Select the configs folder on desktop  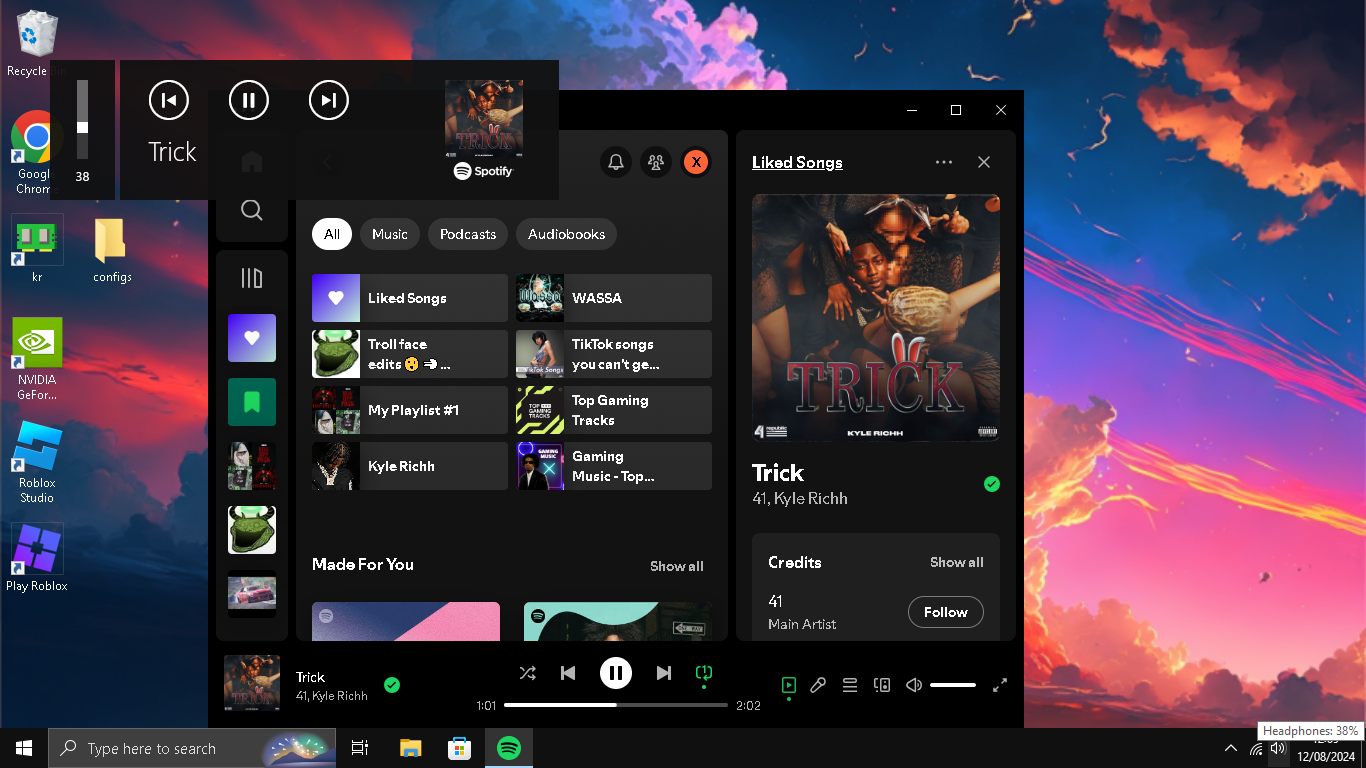[112, 250]
